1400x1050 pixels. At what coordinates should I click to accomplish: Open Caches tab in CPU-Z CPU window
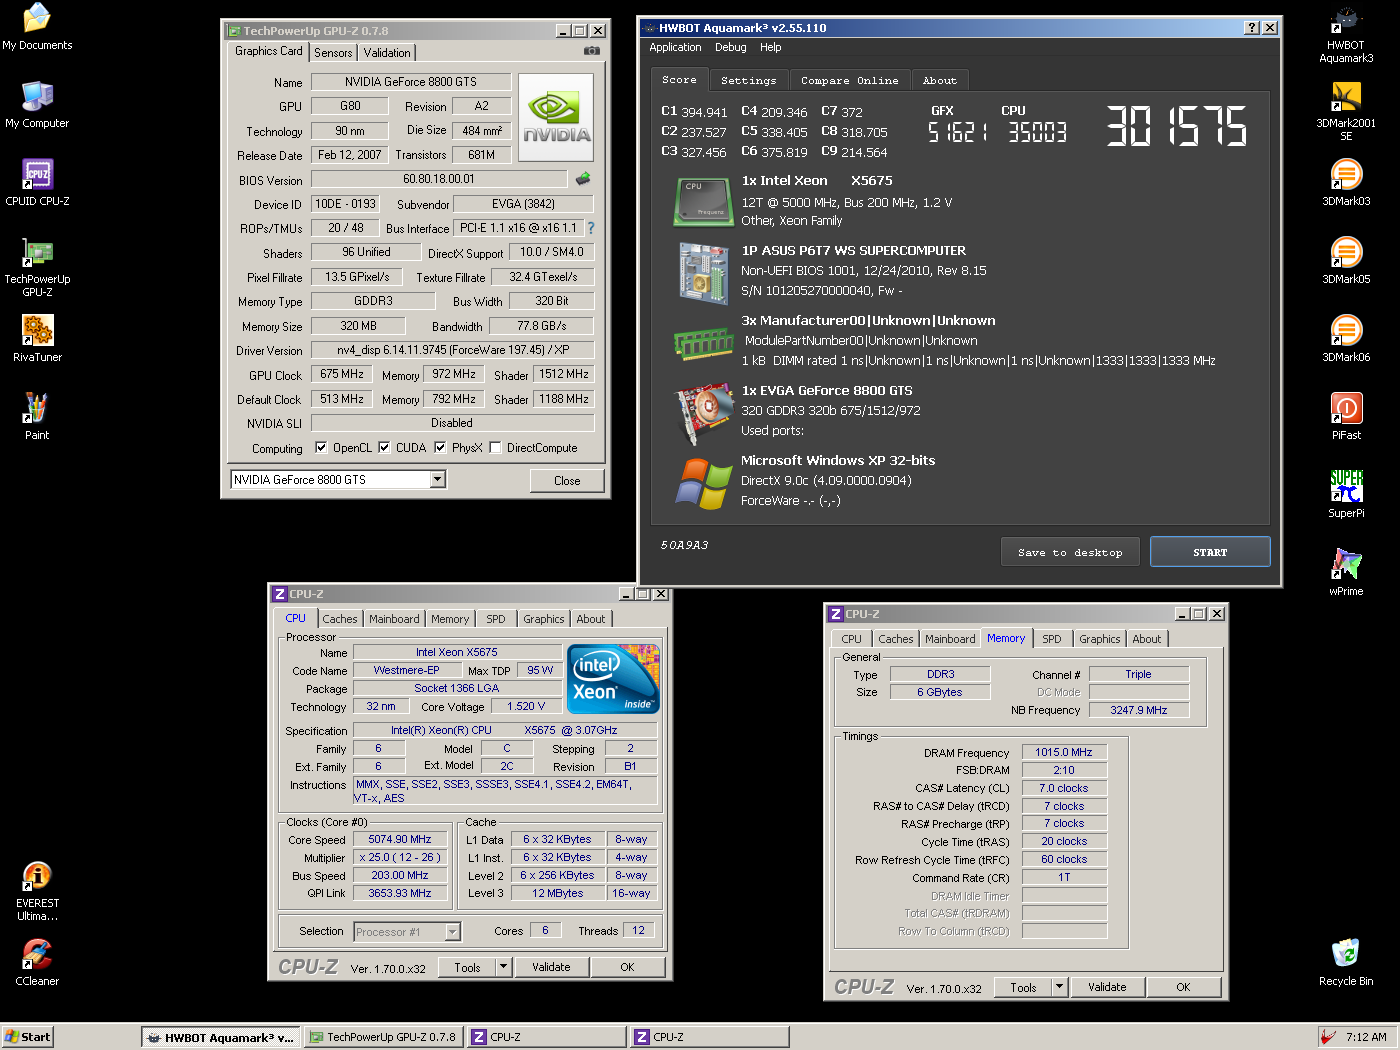[x=340, y=619]
